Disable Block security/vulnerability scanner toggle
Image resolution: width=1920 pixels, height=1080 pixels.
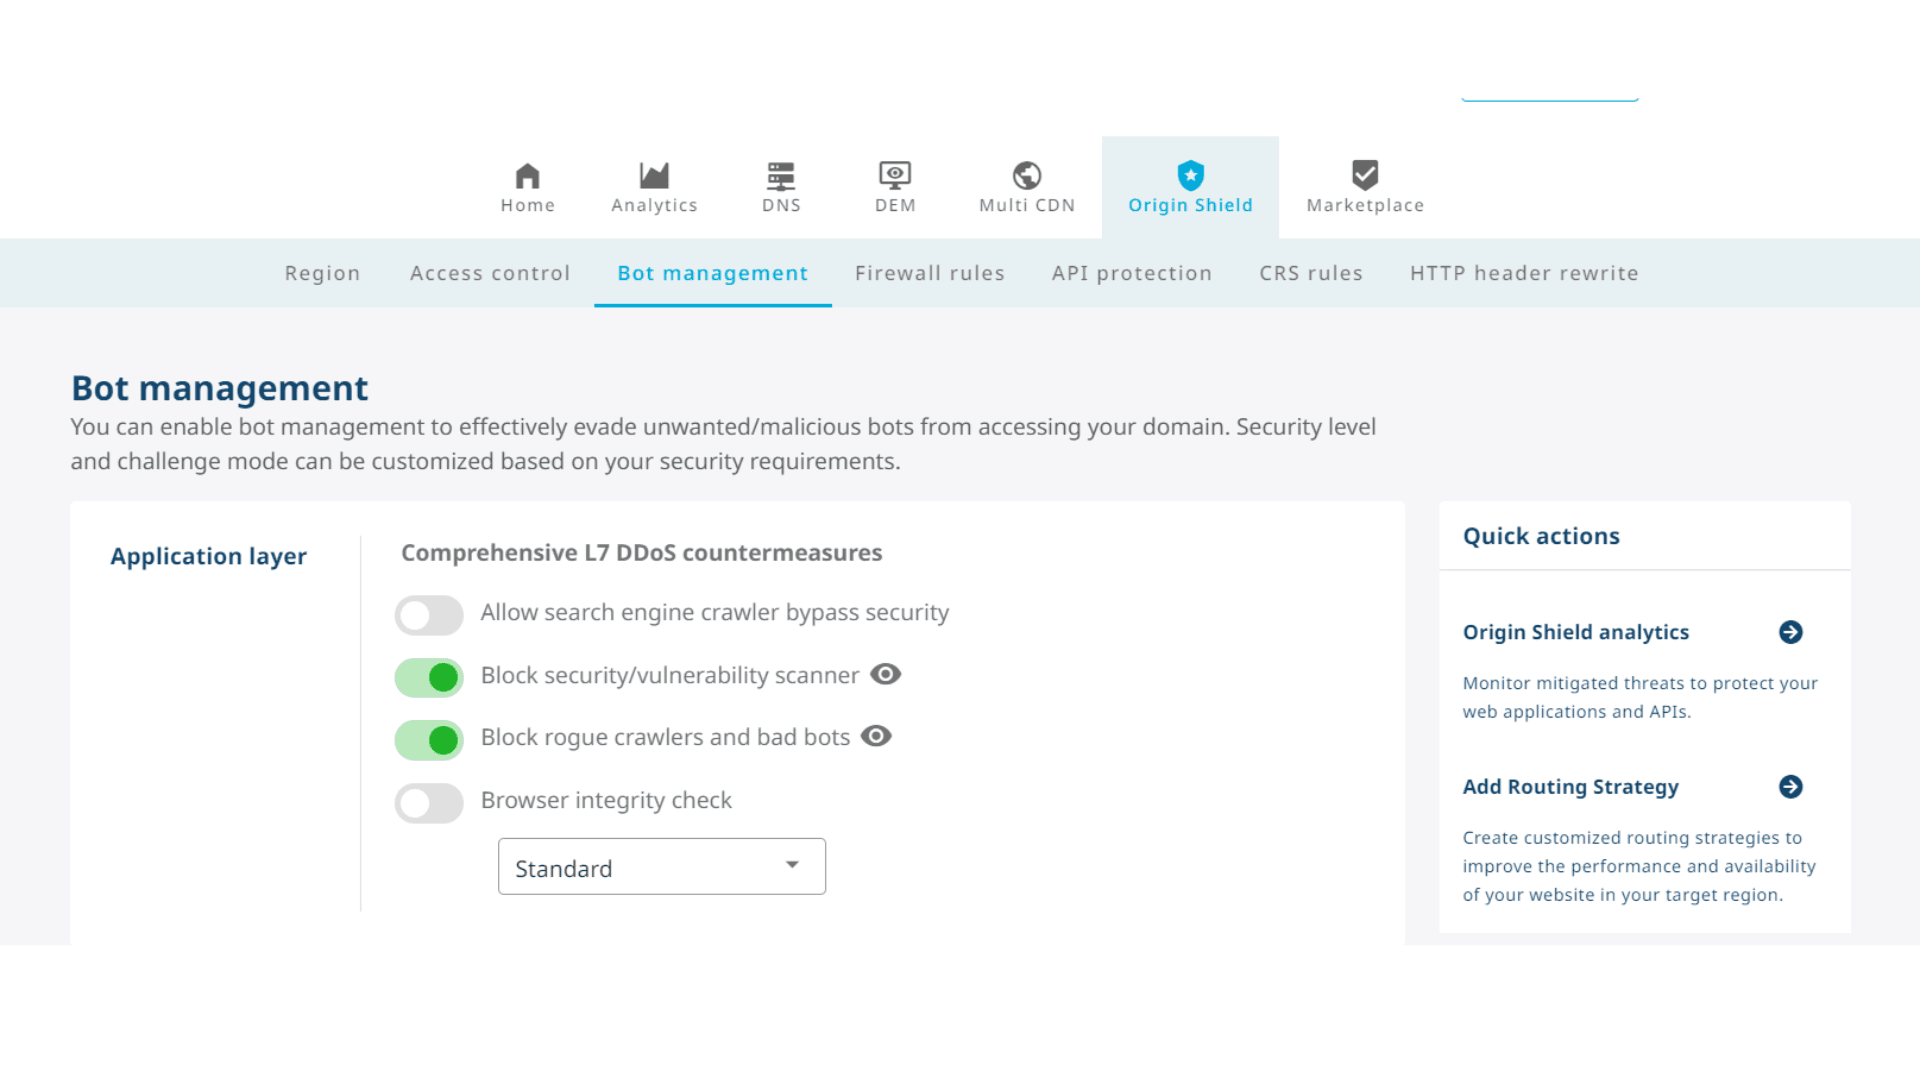429,678
